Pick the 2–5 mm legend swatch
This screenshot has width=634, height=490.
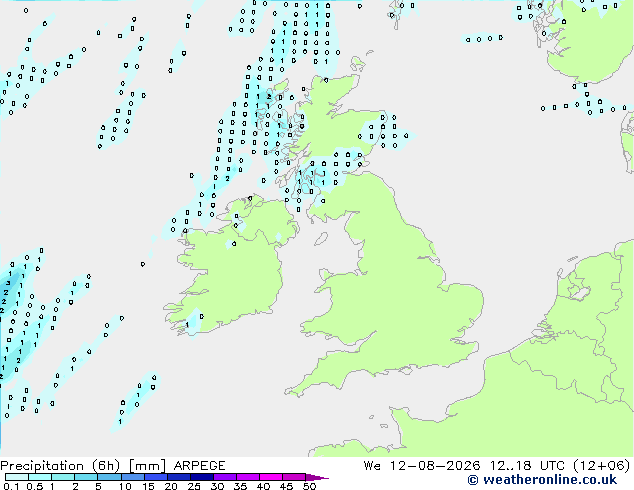(86, 477)
